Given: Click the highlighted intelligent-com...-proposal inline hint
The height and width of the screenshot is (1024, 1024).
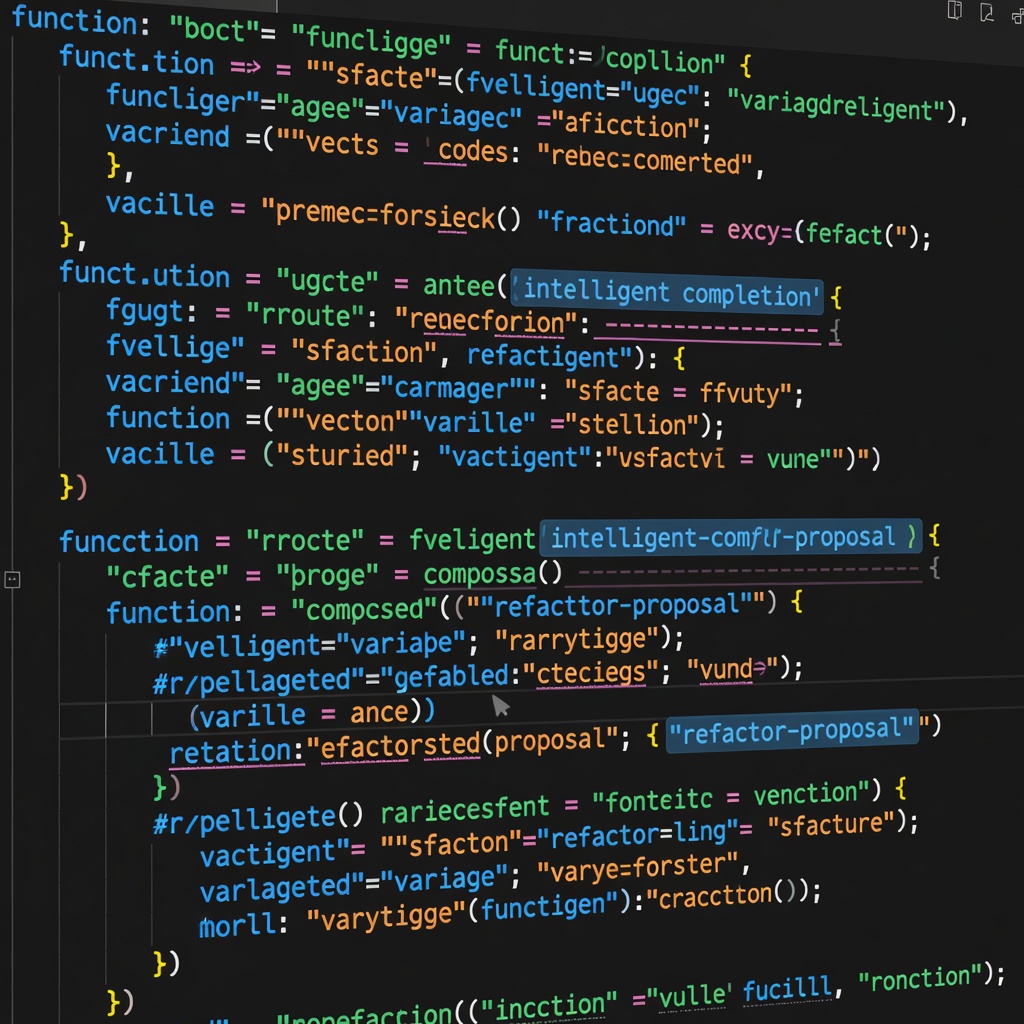Looking at the screenshot, I should (731, 537).
